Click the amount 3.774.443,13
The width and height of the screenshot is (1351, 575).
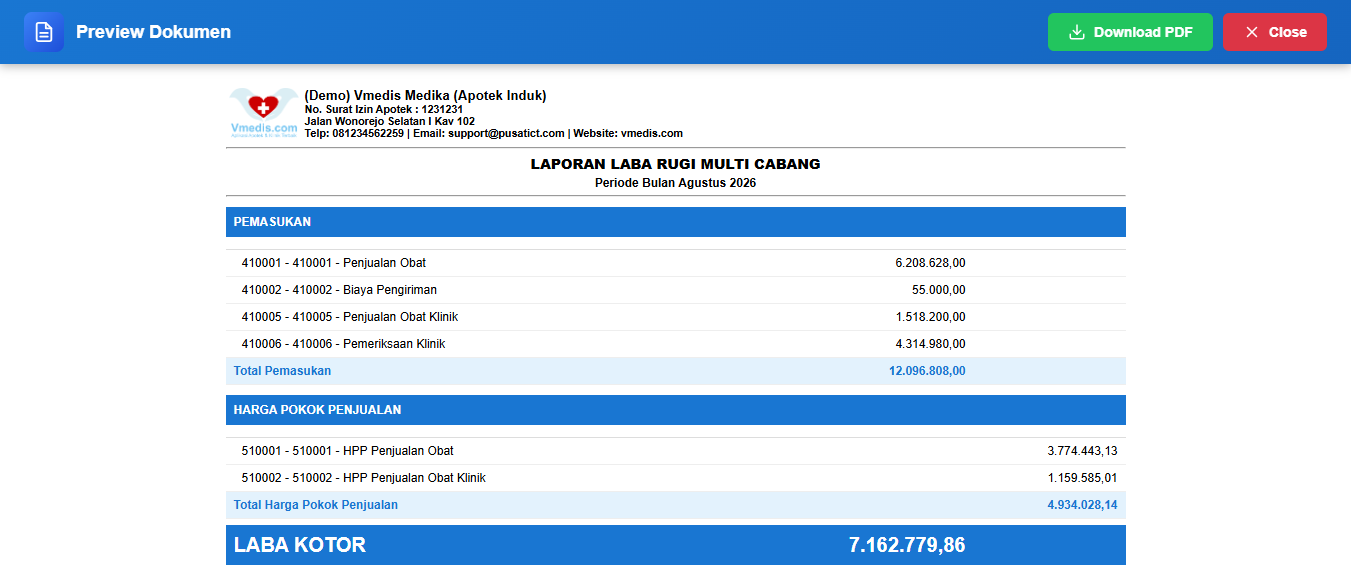(1082, 451)
